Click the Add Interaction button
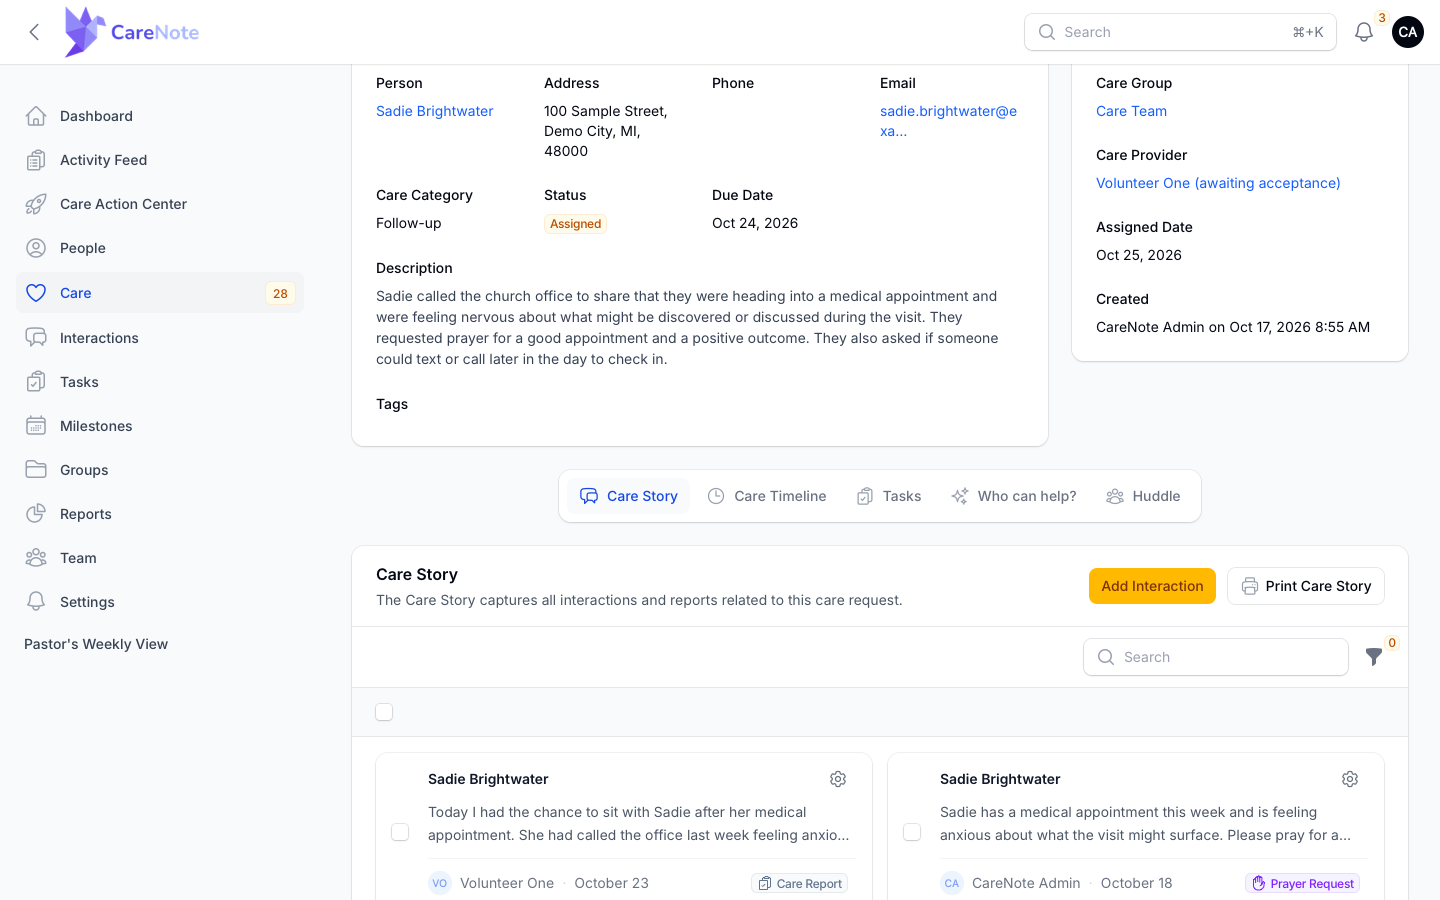Image resolution: width=1440 pixels, height=900 pixels. coord(1152,586)
